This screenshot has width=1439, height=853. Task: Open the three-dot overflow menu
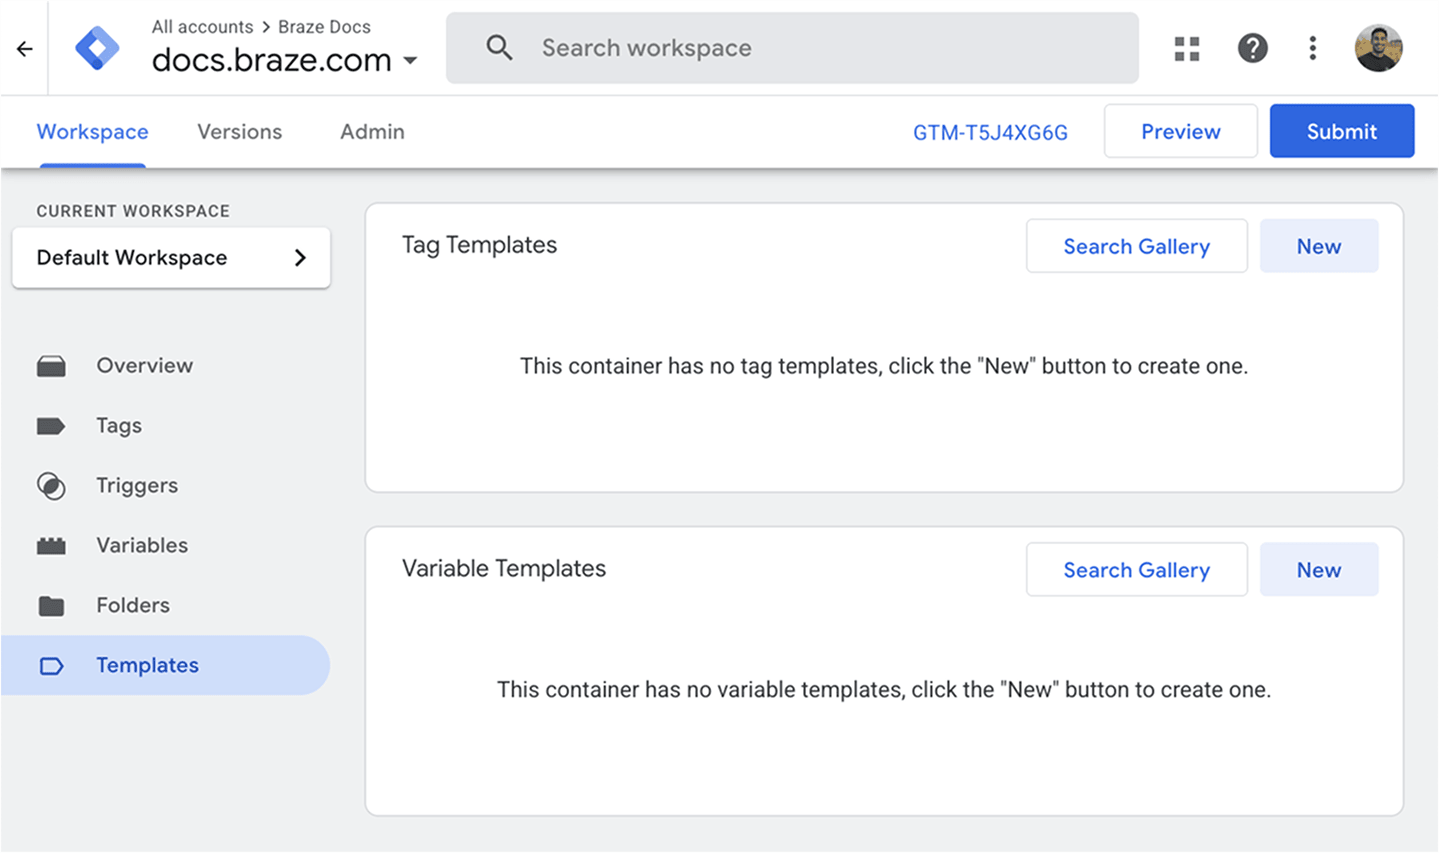point(1312,47)
